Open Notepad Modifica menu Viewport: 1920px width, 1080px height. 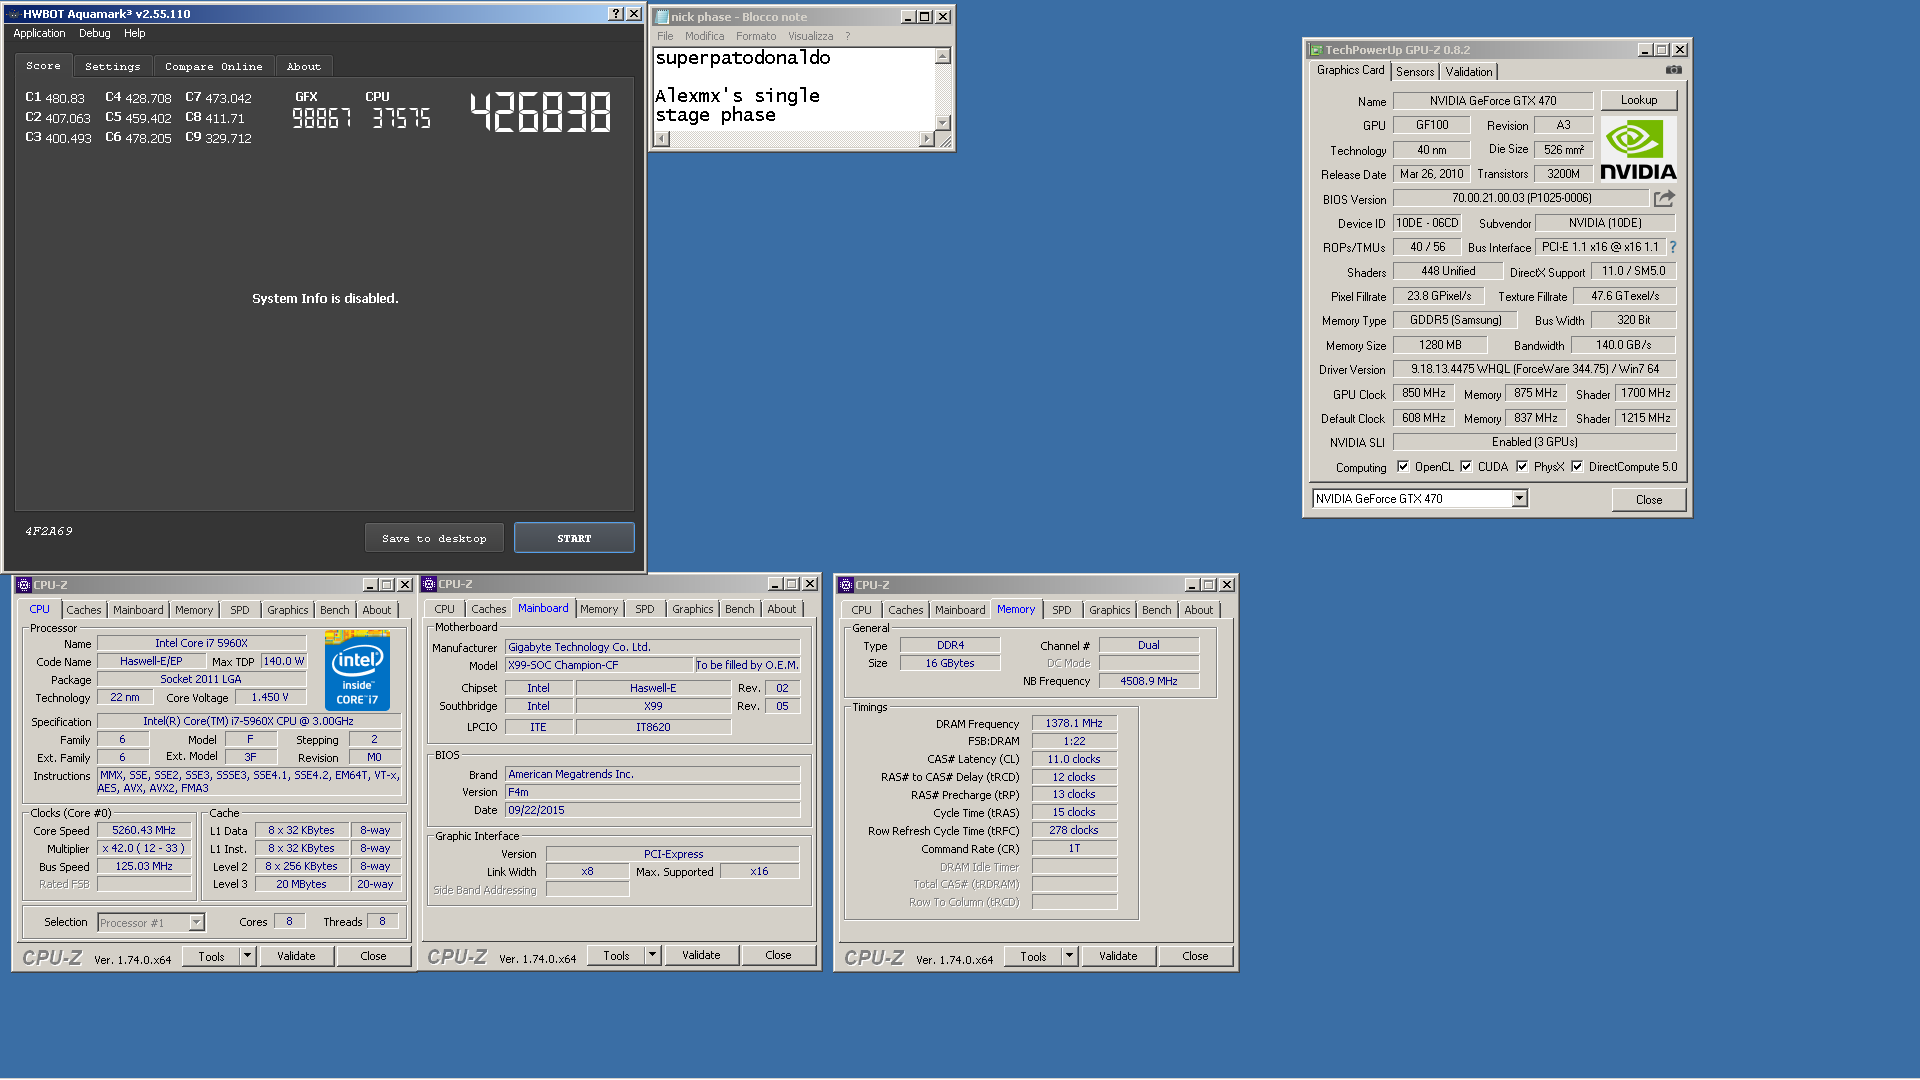704,36
